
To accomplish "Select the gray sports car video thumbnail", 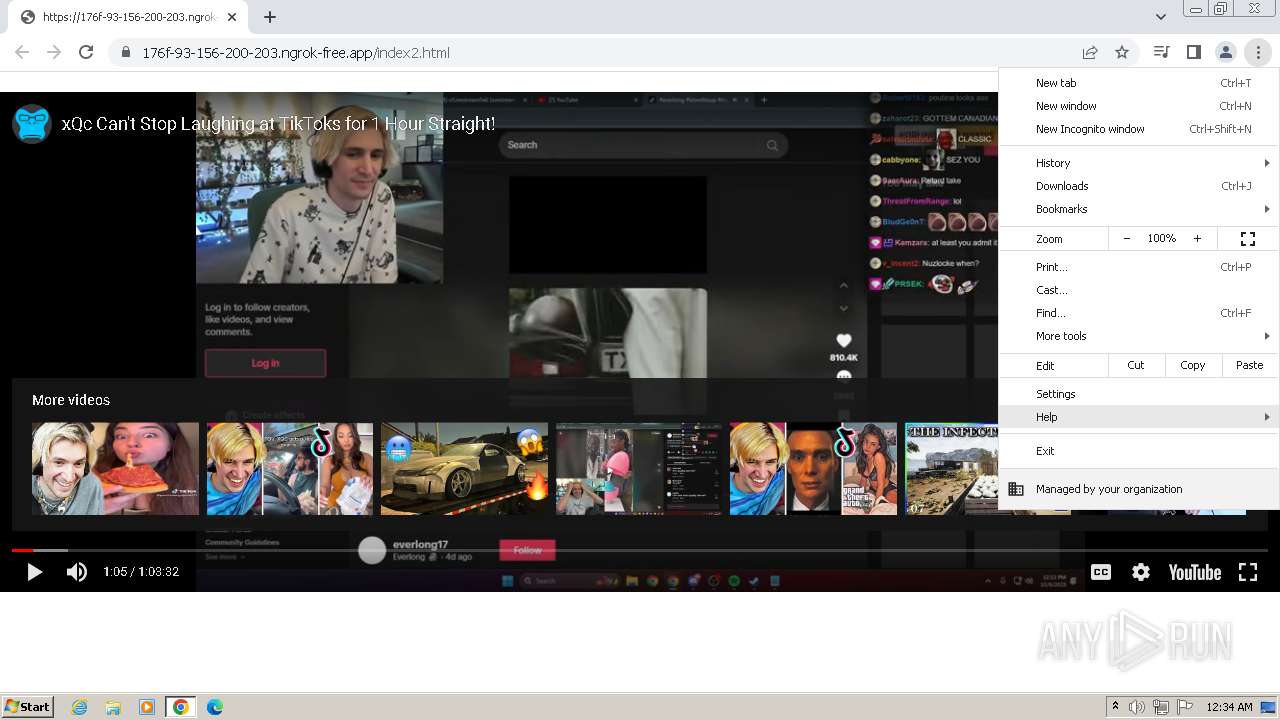I will (464, 468).
